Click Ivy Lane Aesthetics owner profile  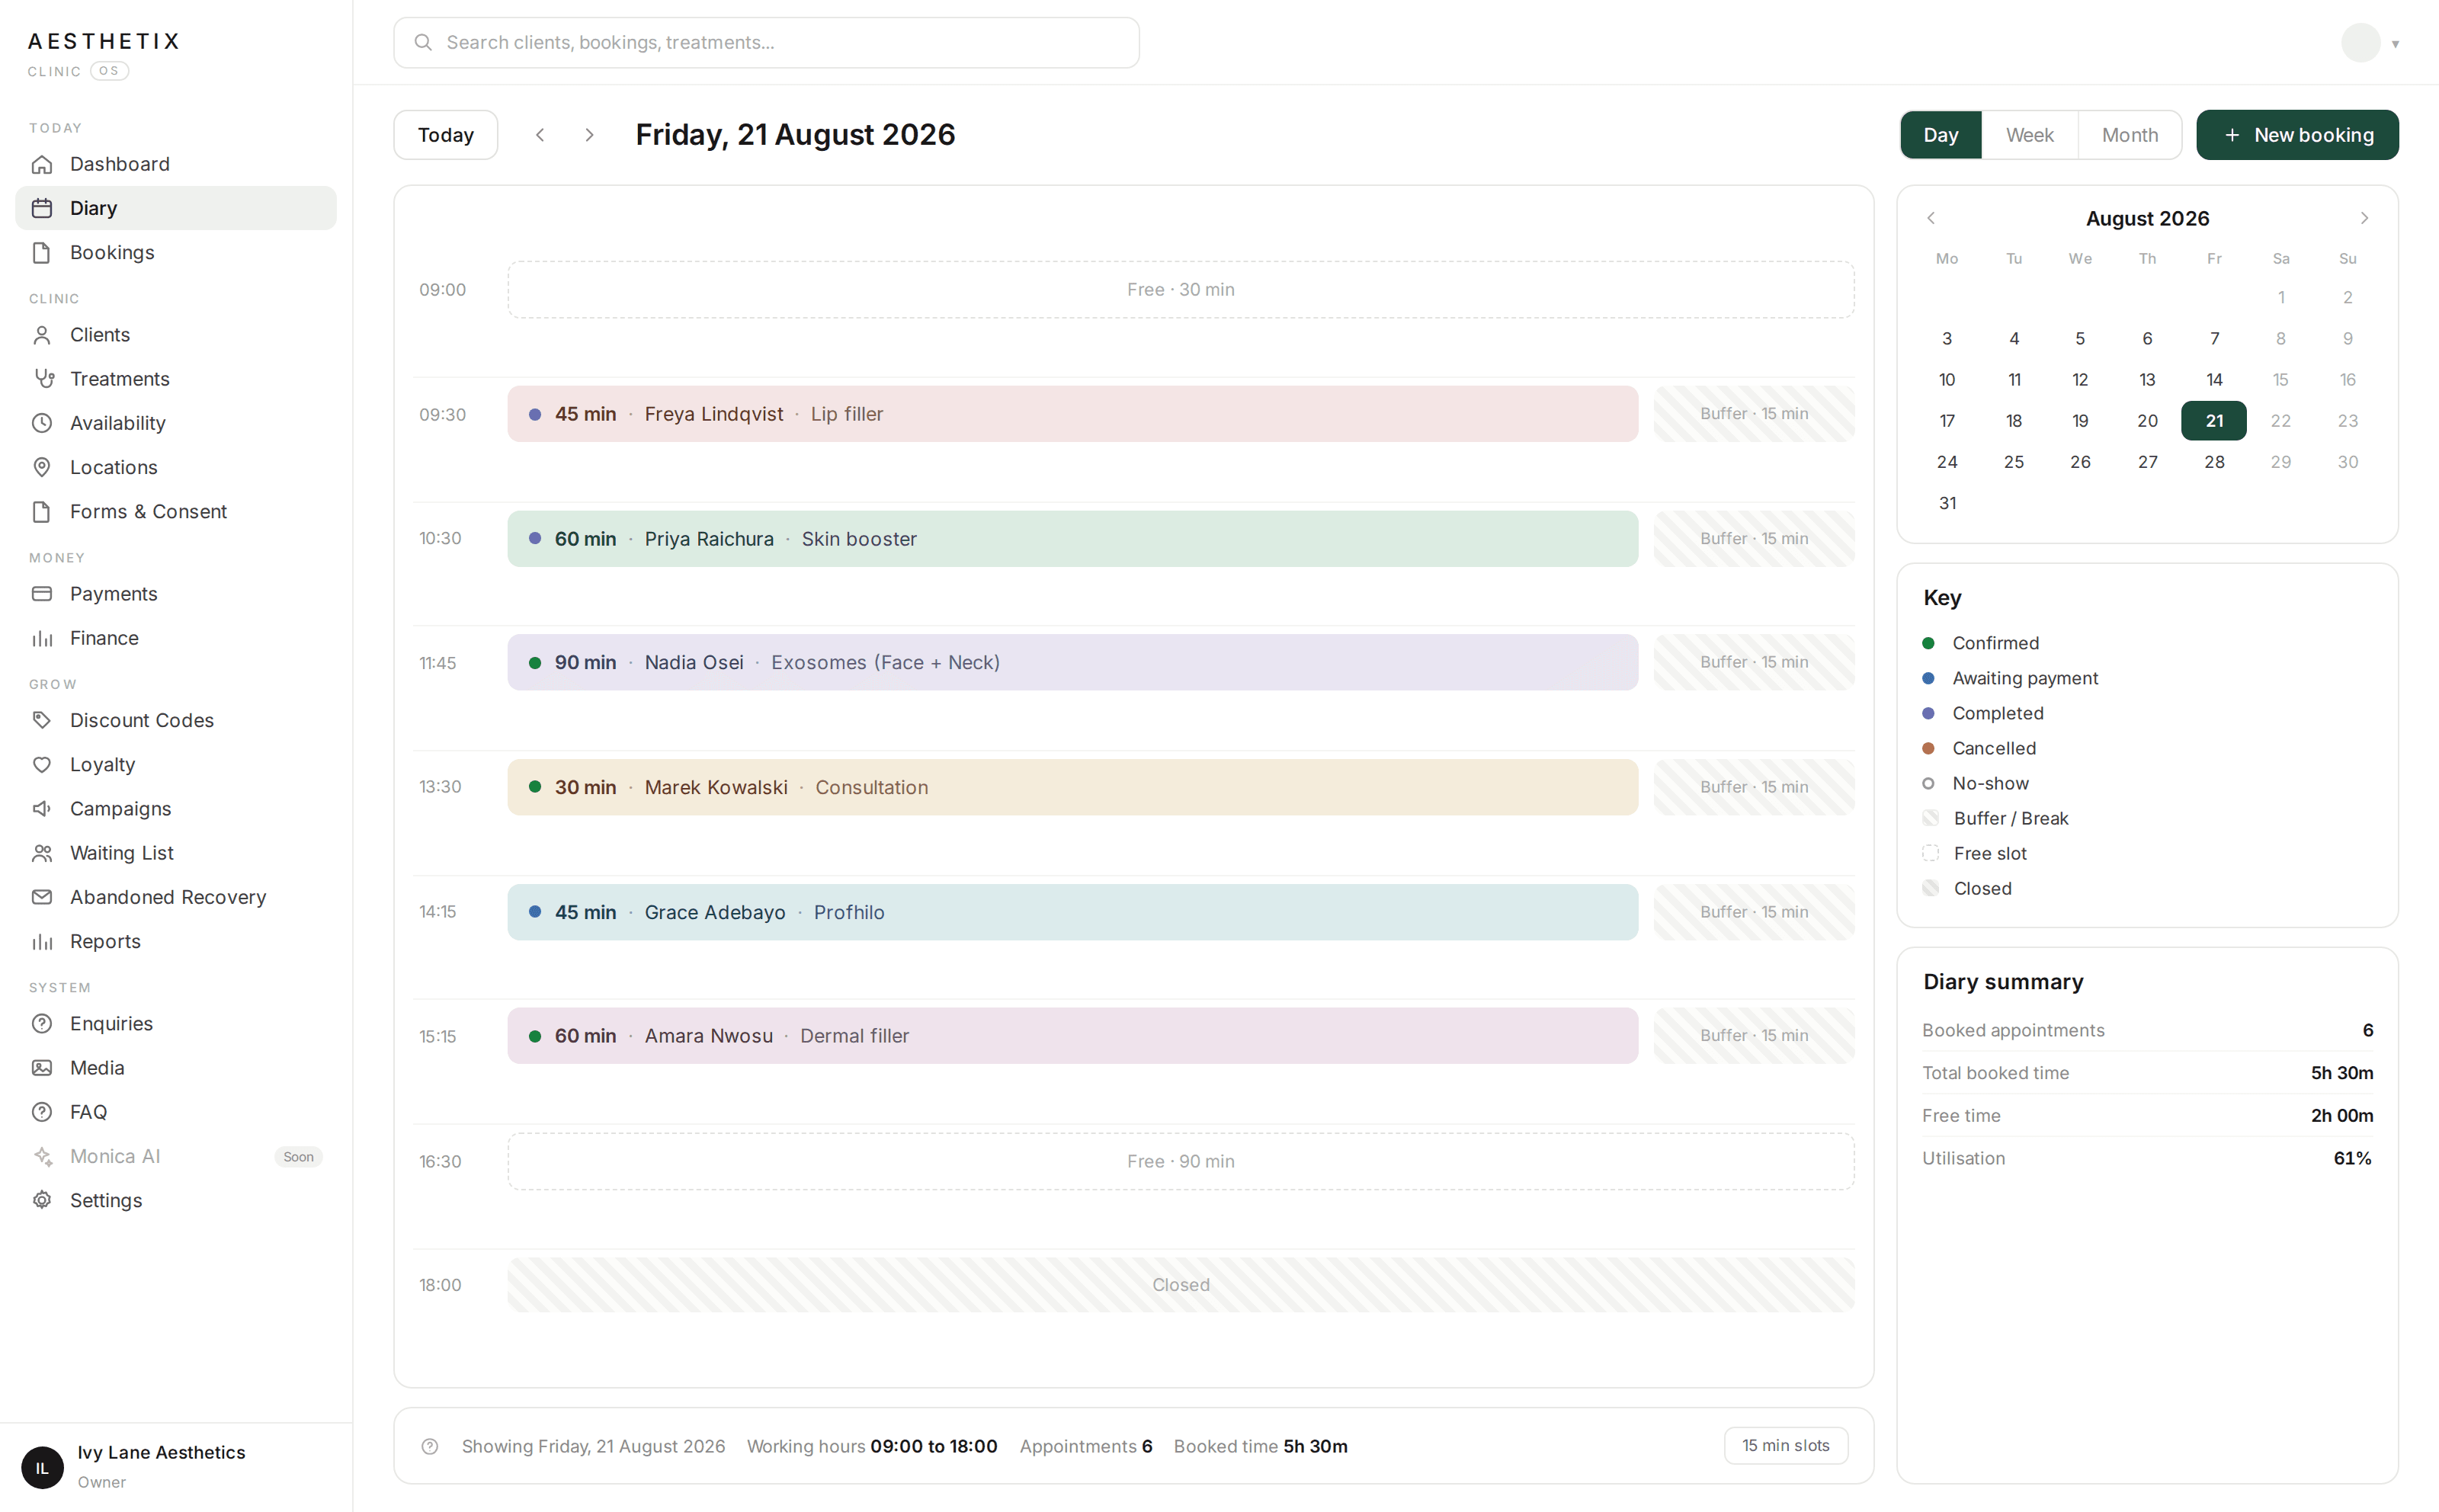(x=176, y=1466)
